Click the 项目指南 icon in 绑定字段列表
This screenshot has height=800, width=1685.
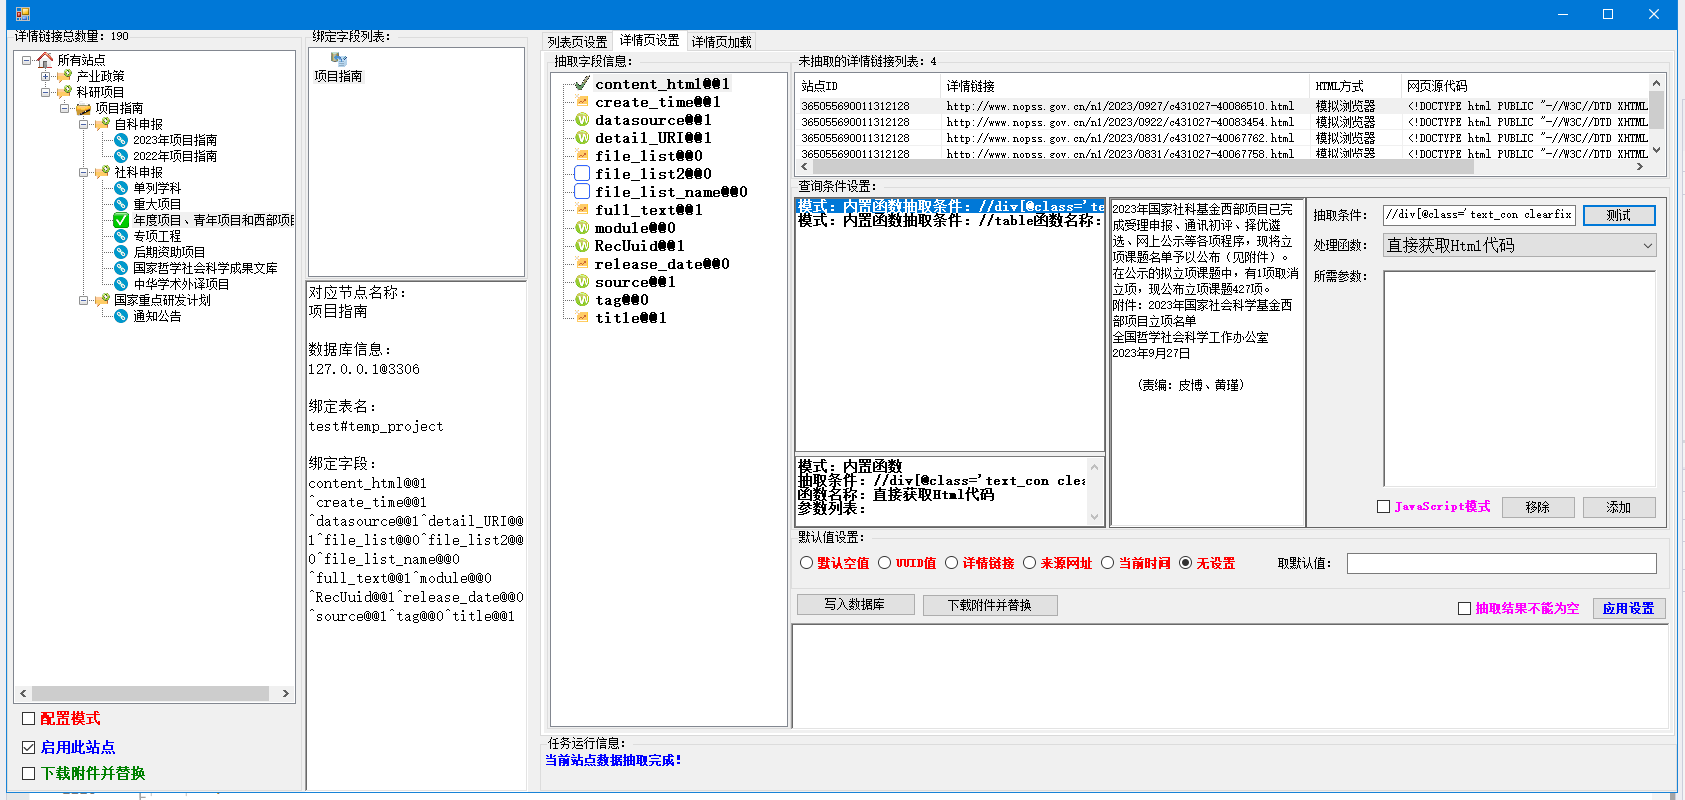click(338, 60)
